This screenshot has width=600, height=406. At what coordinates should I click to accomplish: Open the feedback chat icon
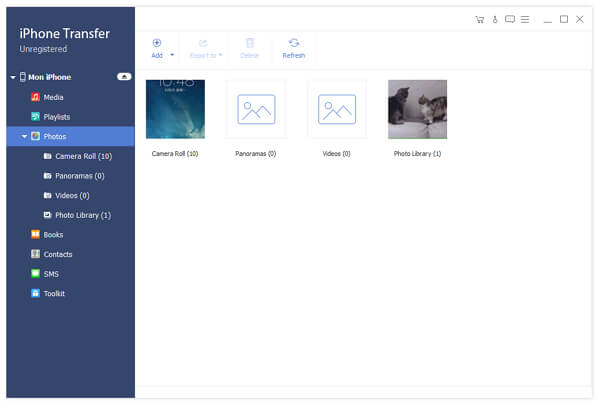pyautogui.click(x=510, y=19)
